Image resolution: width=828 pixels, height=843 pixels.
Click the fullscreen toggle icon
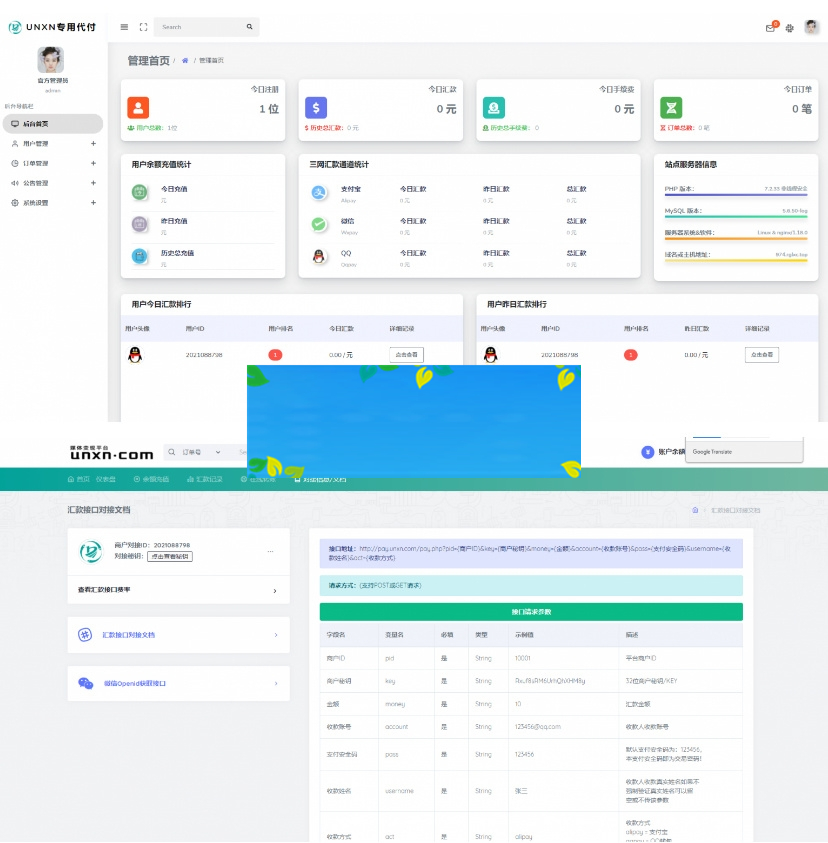point(143,27)
